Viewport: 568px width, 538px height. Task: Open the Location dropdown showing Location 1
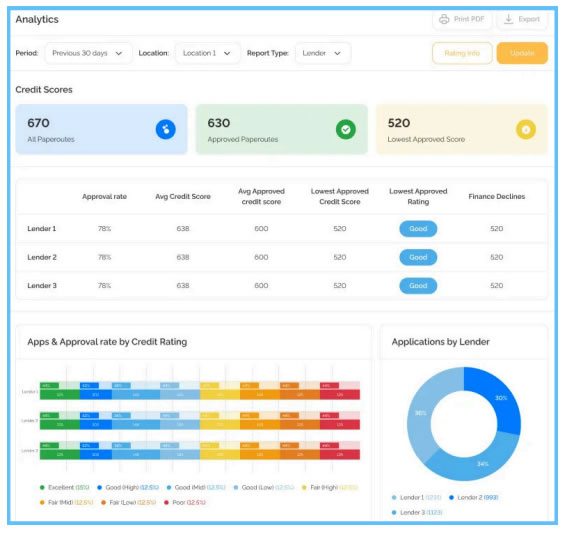(208, 53)
